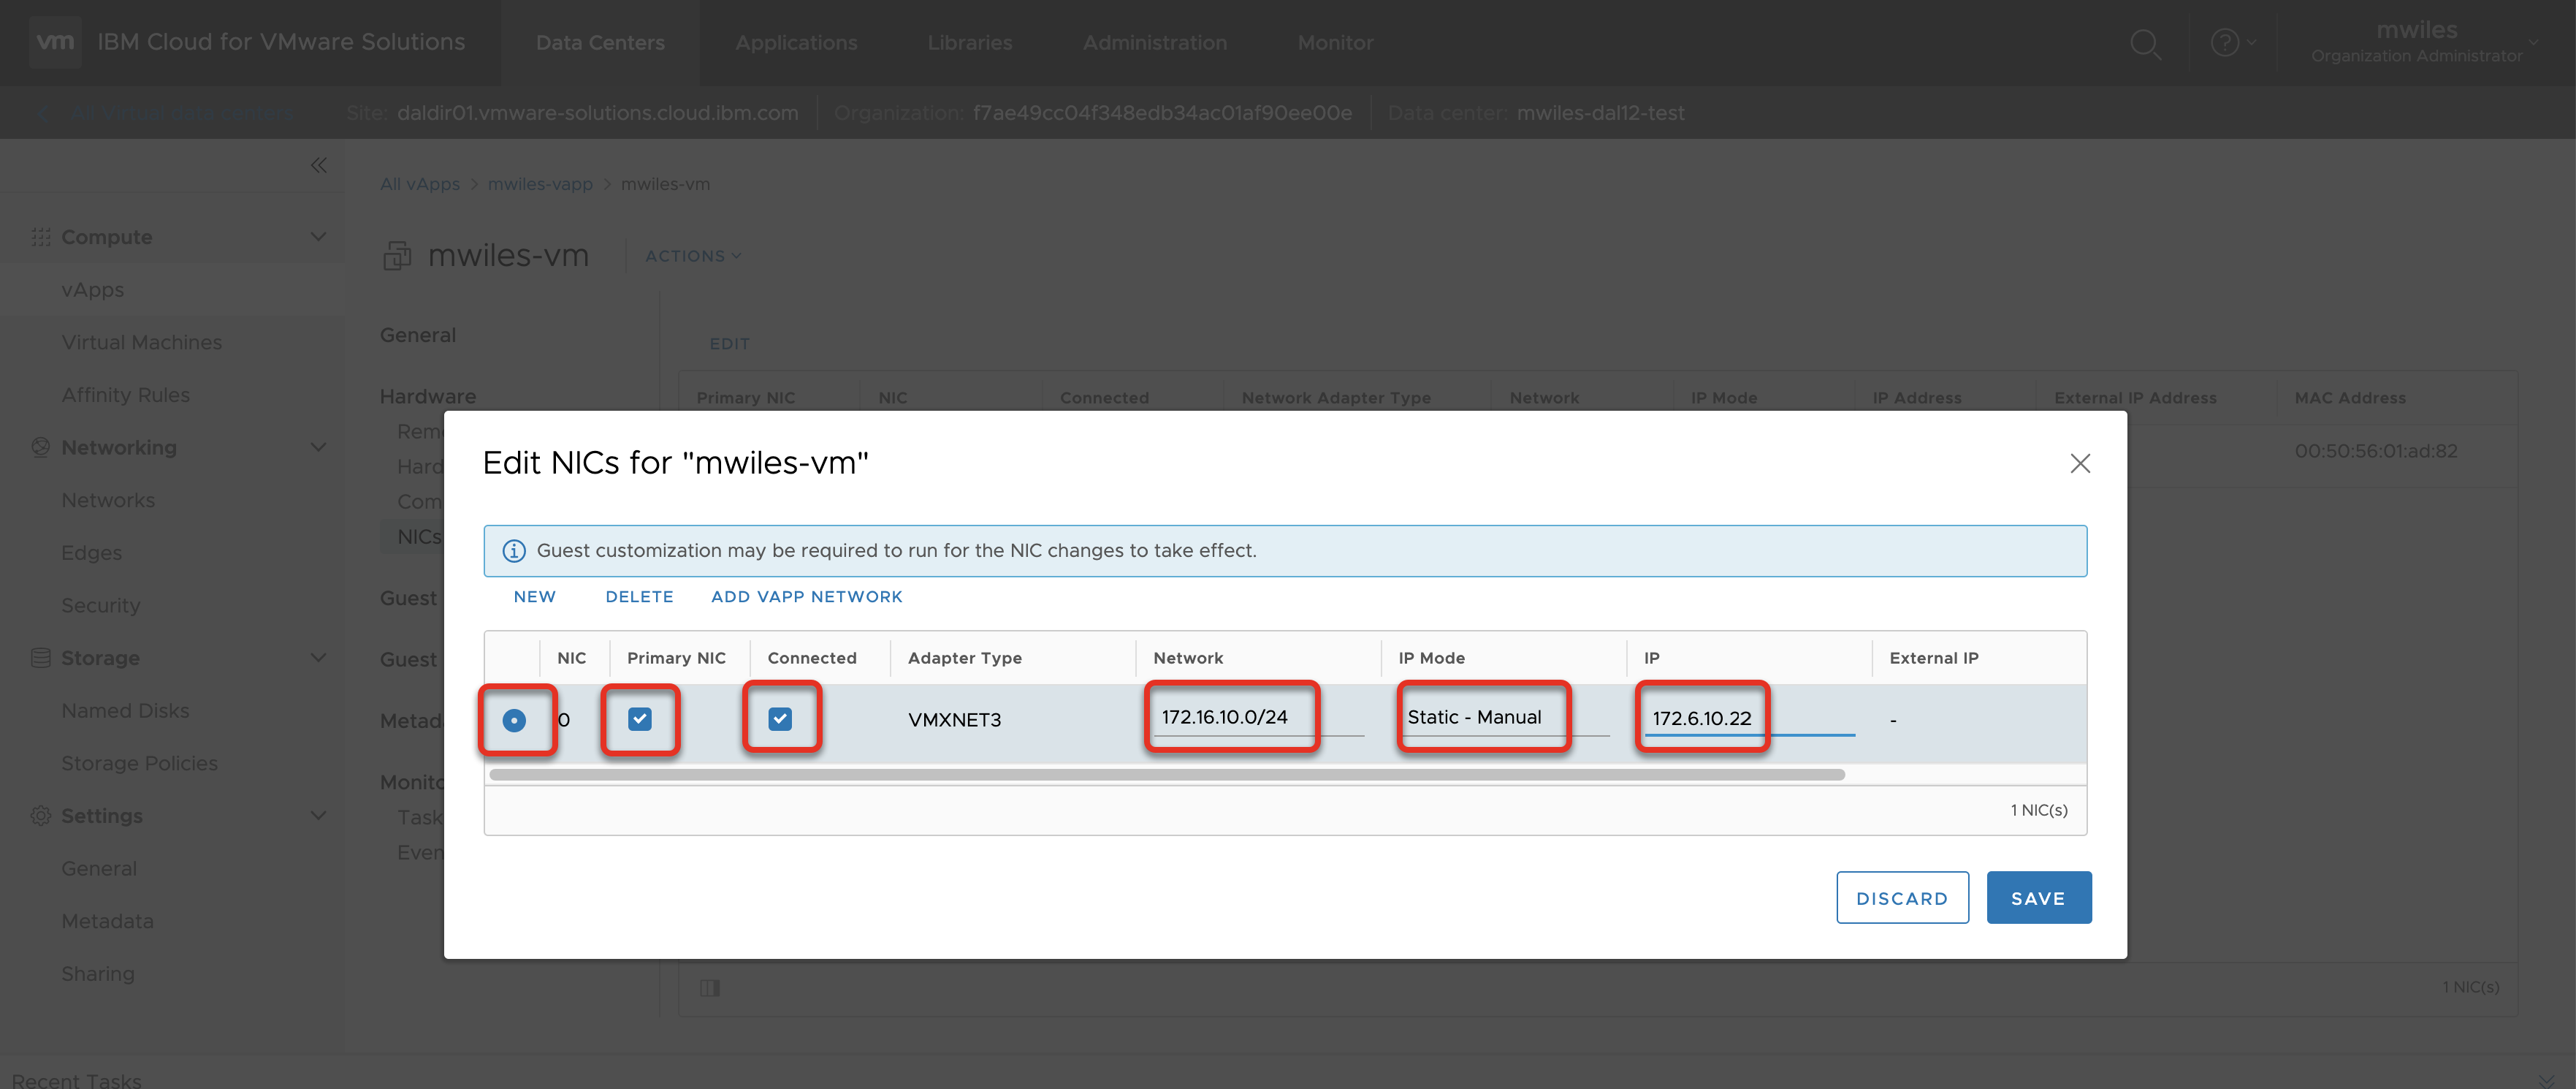Click the mwiles-vm virtual machine icon
2576x1089 pixels.
coord(397,256)
